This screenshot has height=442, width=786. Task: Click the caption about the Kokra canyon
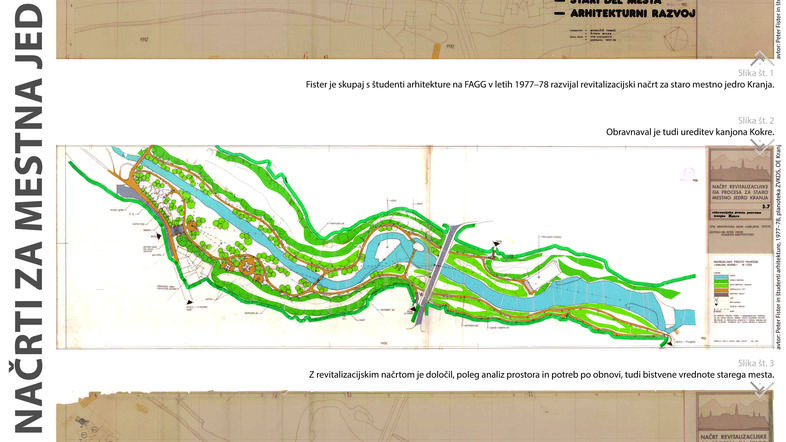click(x=690, y=132)
